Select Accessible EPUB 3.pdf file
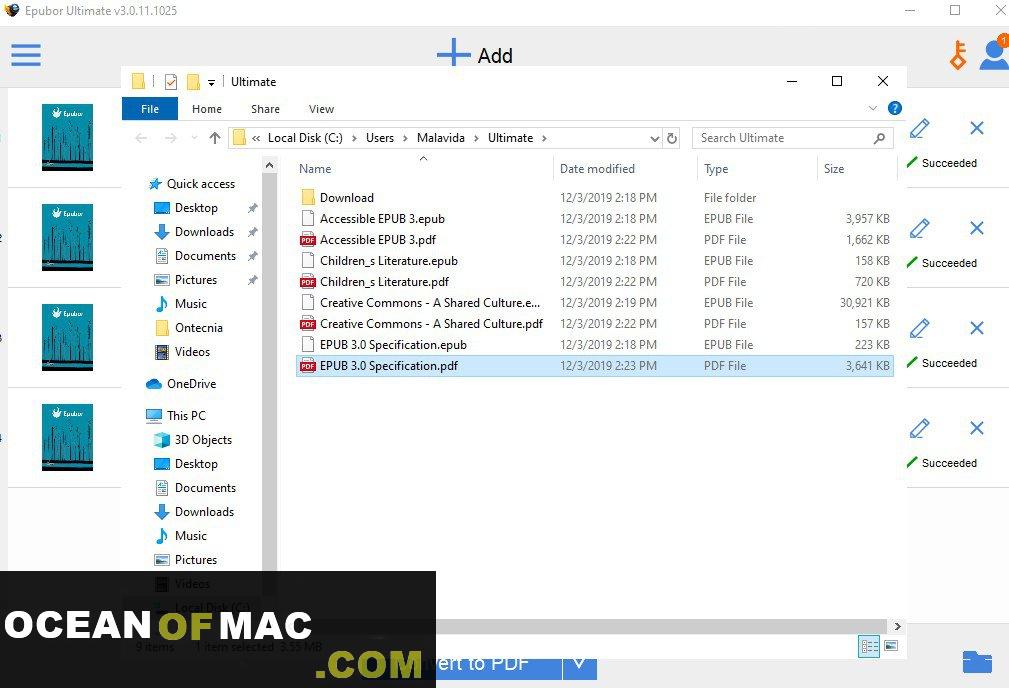Image resolution: width=1009 pixels, height=688 pixels. 595,239
